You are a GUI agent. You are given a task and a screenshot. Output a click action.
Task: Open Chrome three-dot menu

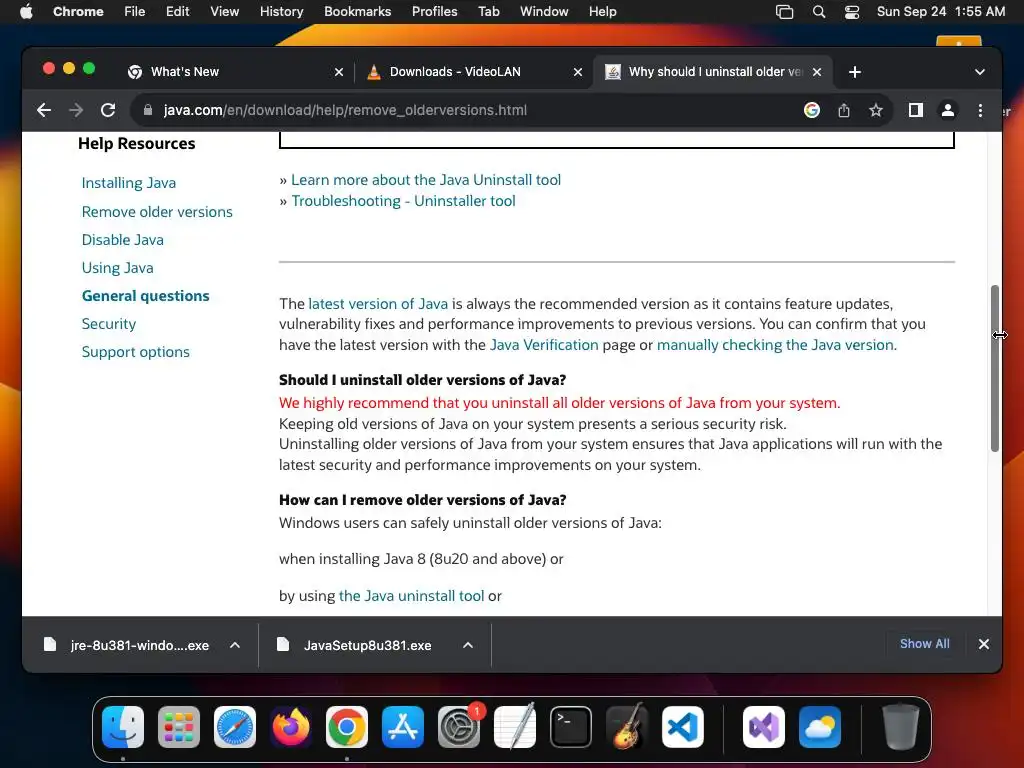coord(980,110)
